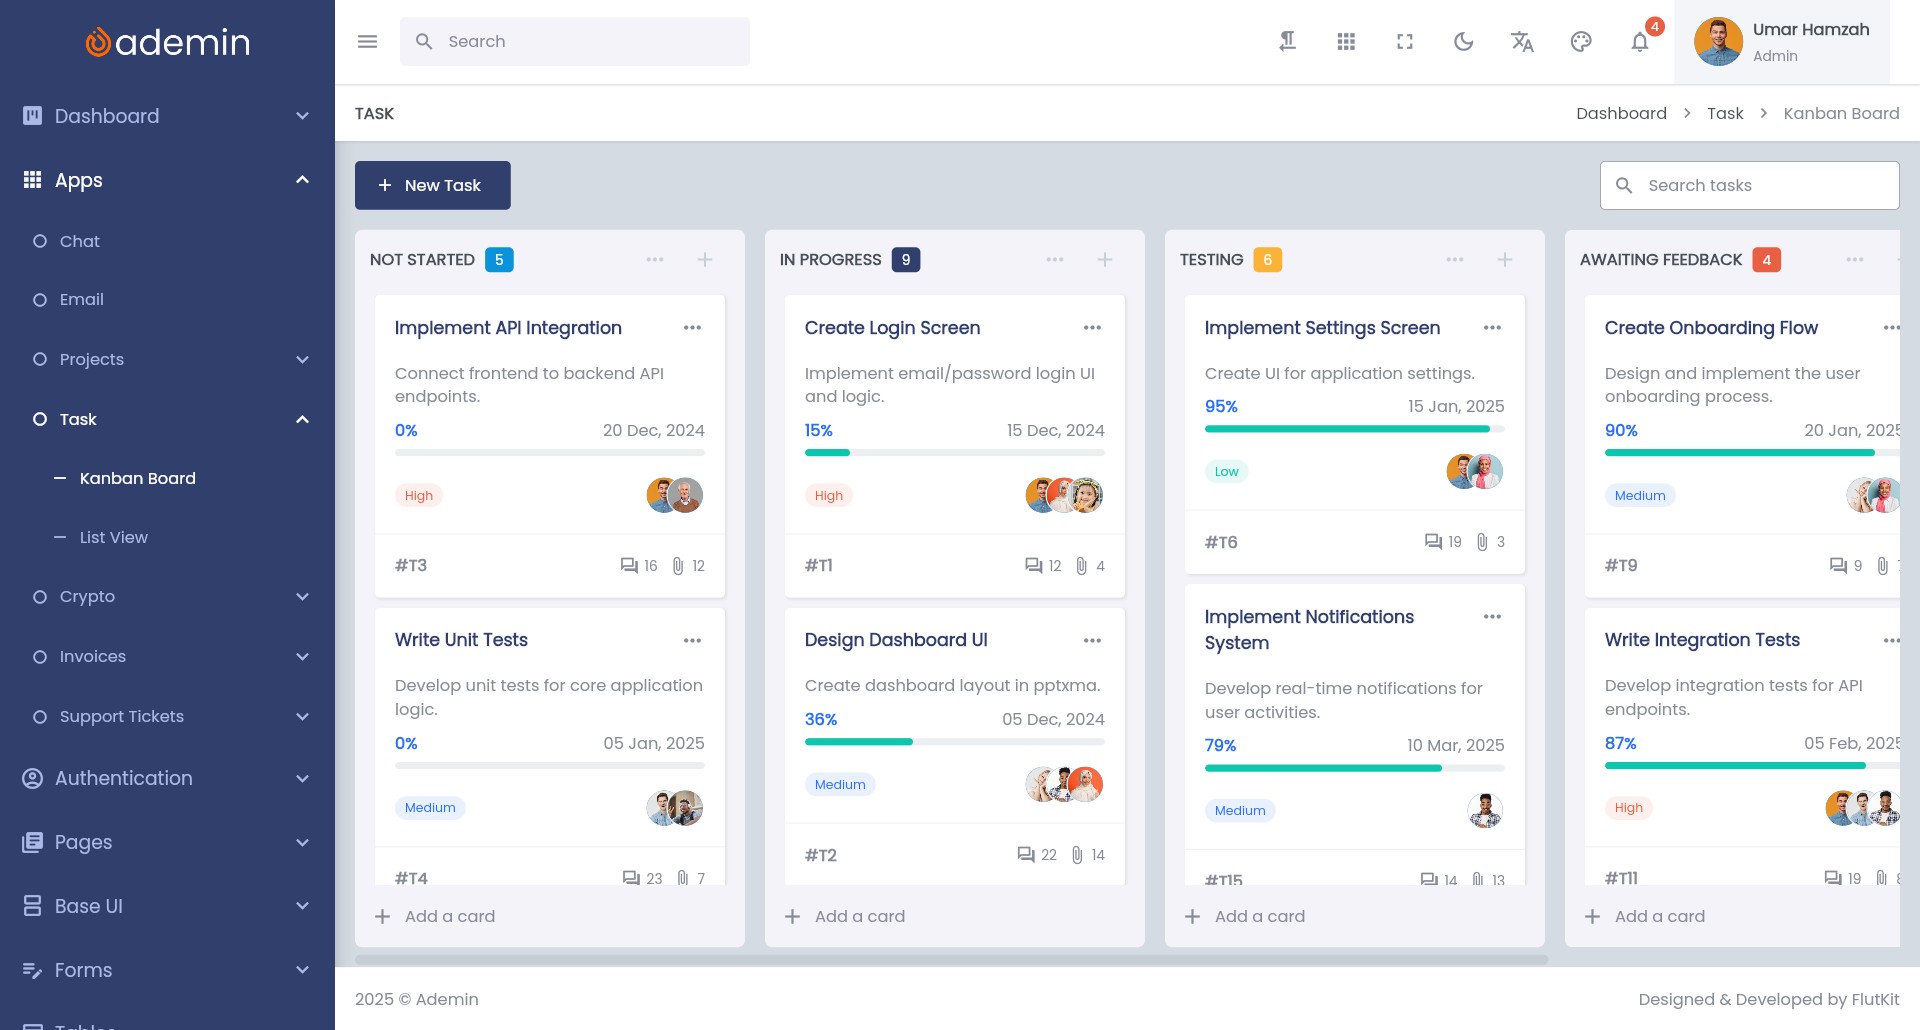This screenshot has width=1920, height=1030.
Task: Click the plus icon in Not Started column
Action: point(705,260)
